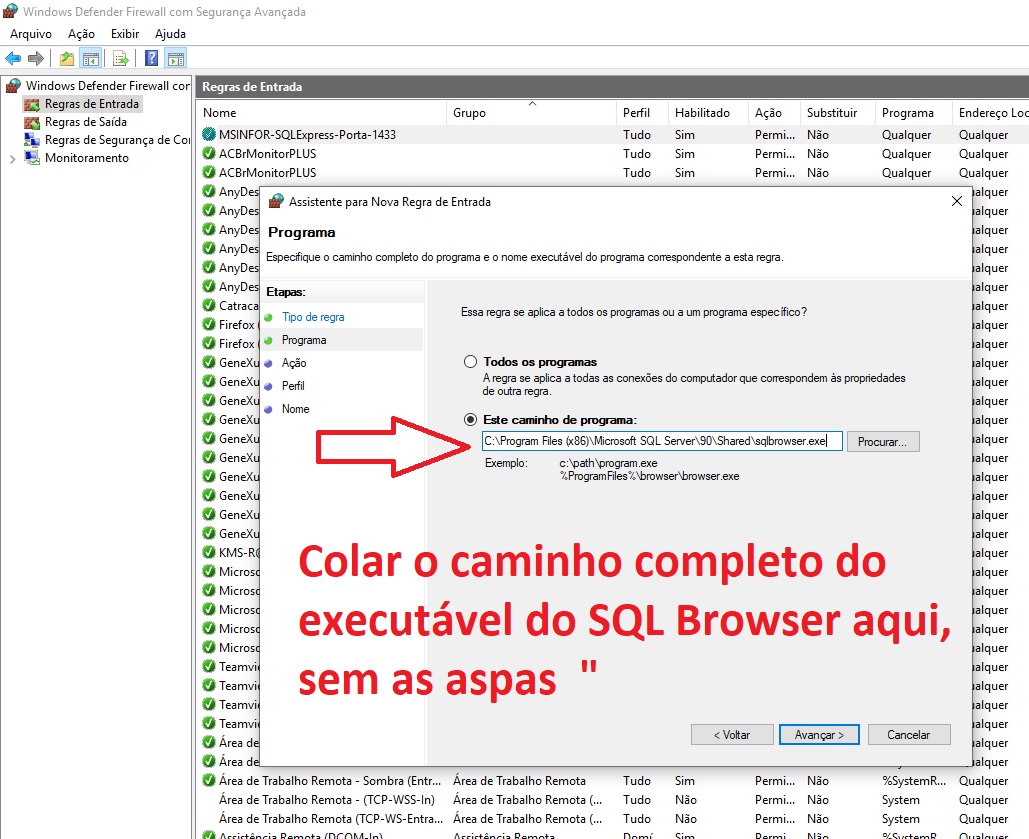Select Regras de Segurança de Conexão tree item
Screen dimensions: 1029x839
[x=117, y=140]
